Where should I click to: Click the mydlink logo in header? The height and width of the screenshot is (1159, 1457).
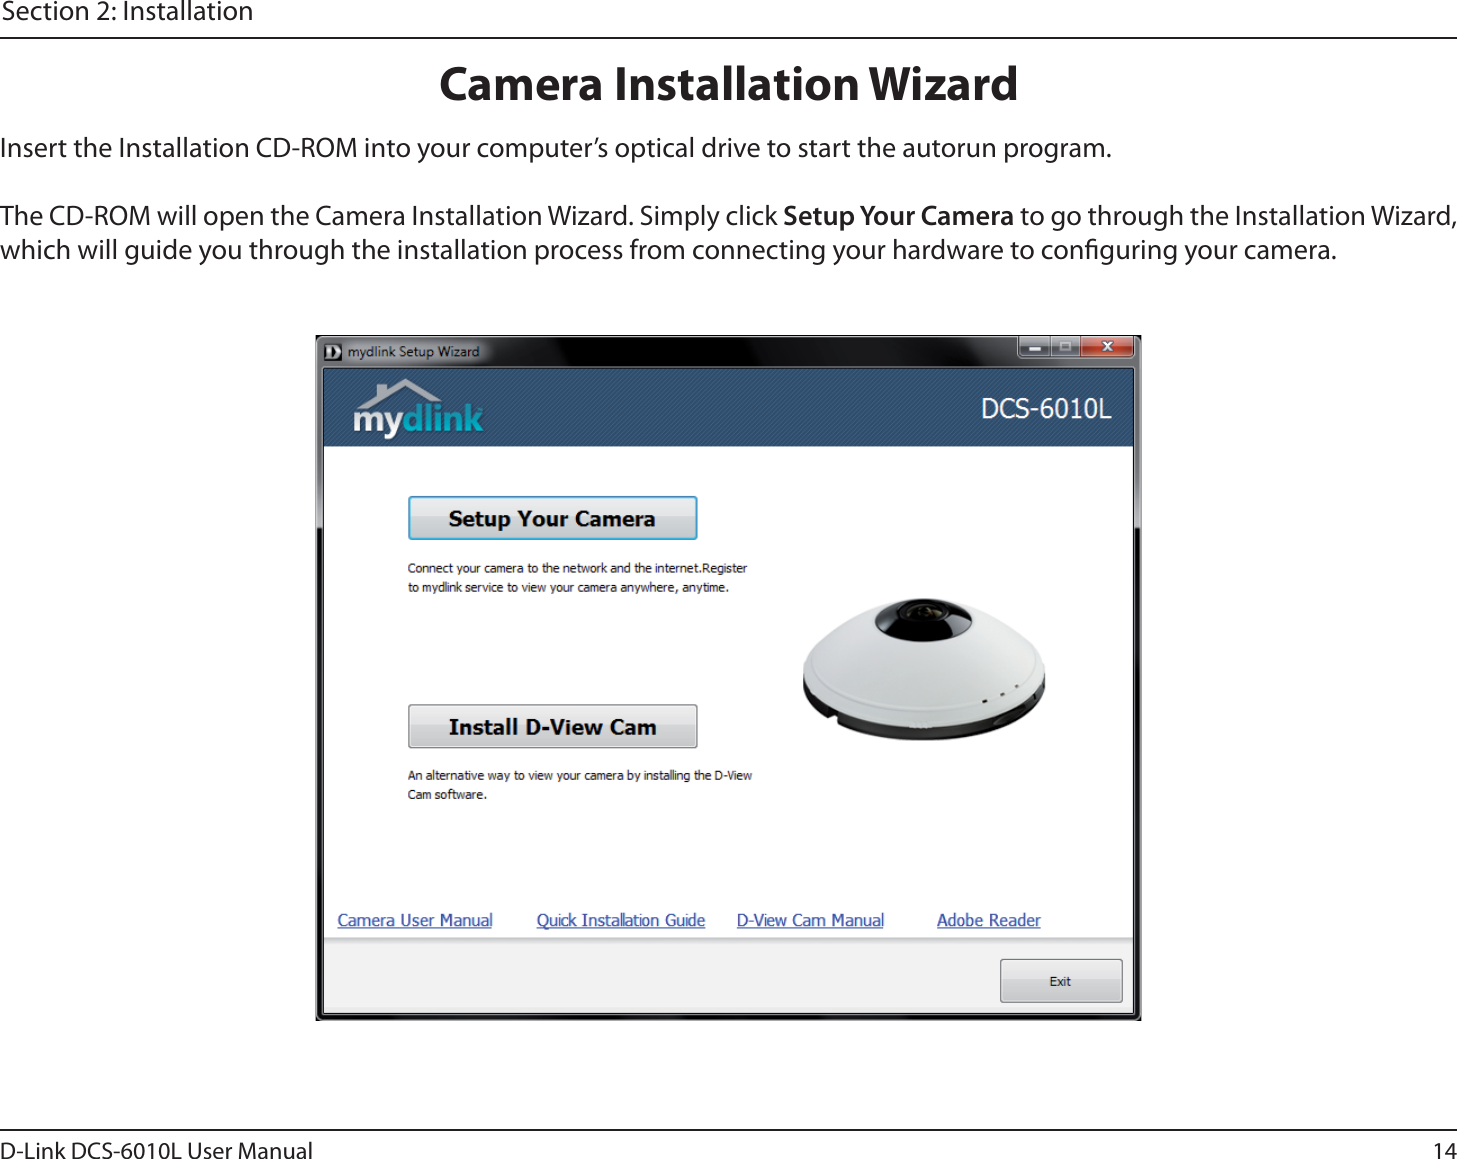[x=418, y=408]
